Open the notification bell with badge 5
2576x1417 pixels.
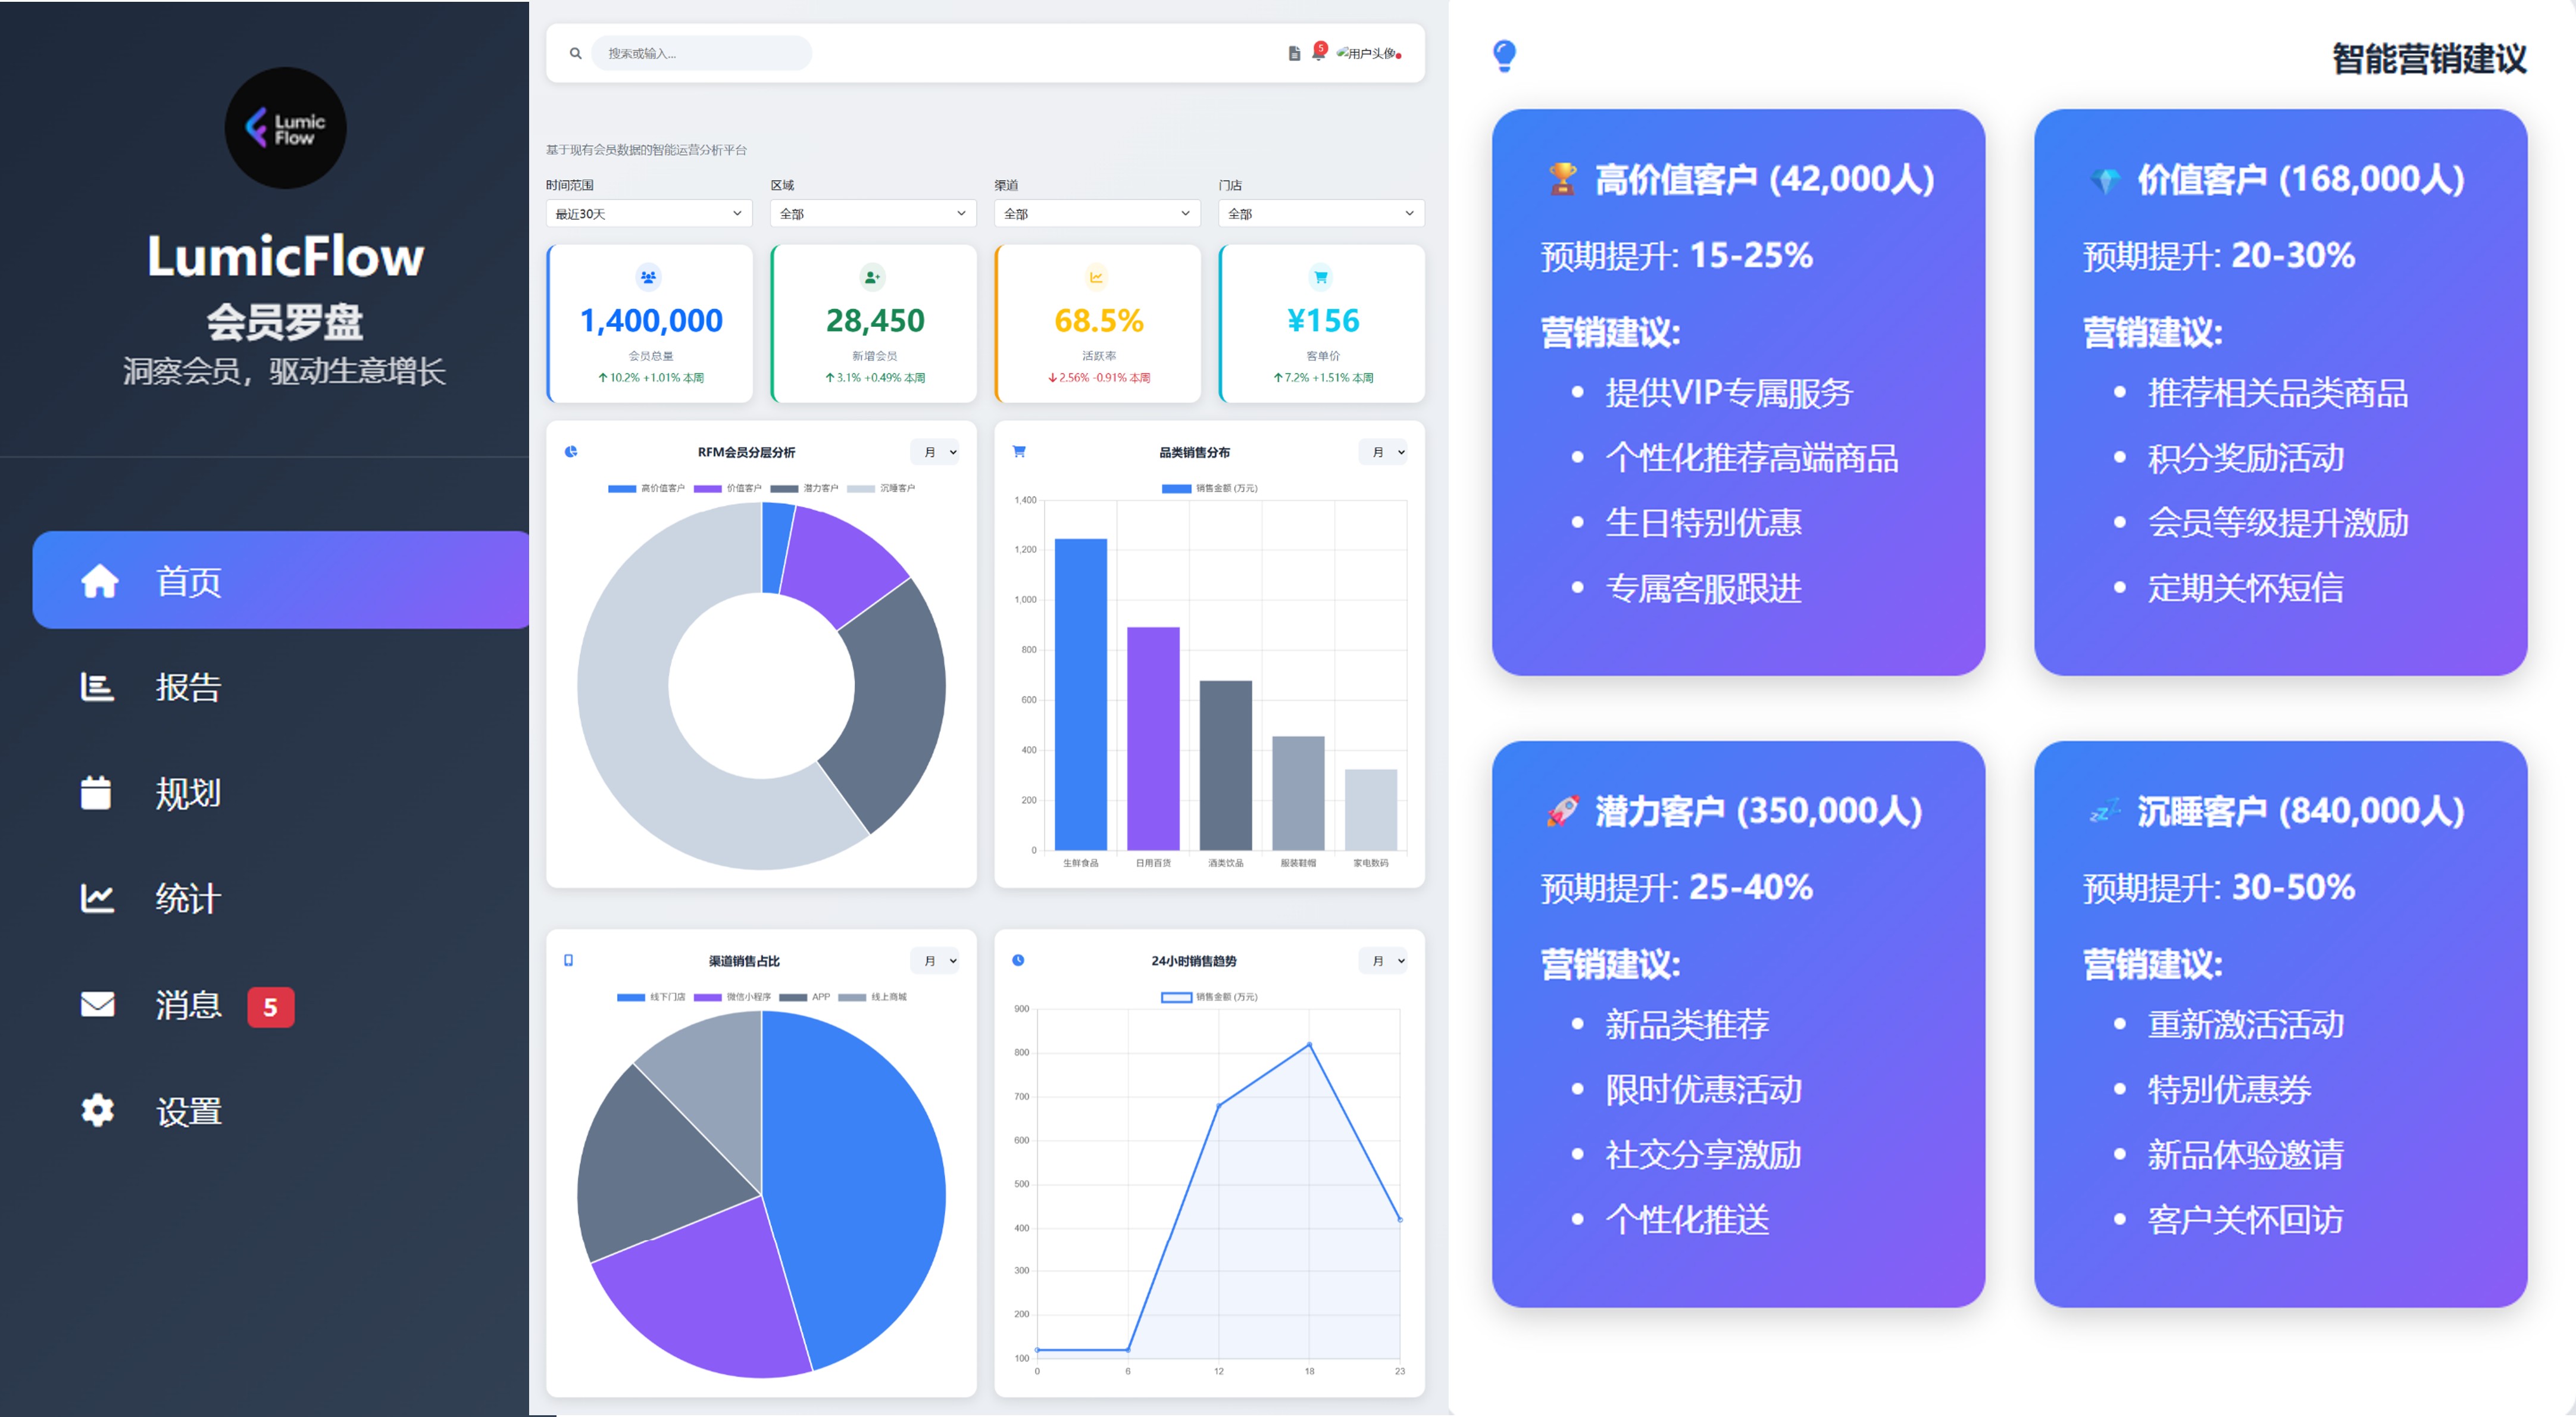[1318, 53]
